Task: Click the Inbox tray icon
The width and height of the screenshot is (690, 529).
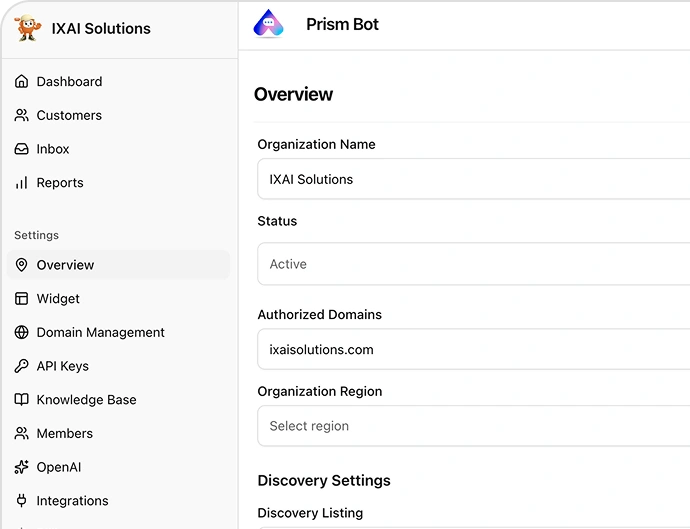Action: pos(21,149)
